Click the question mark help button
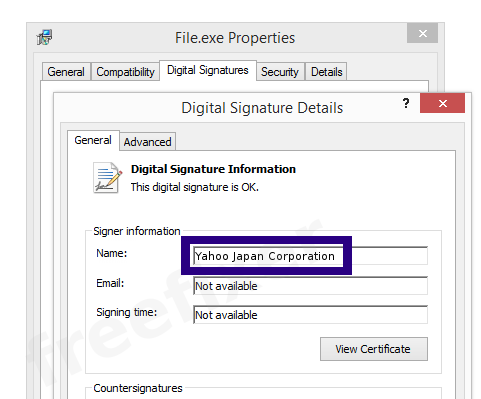Image resolution: width=481 pixels, height=399 pixels. (406, 103)
